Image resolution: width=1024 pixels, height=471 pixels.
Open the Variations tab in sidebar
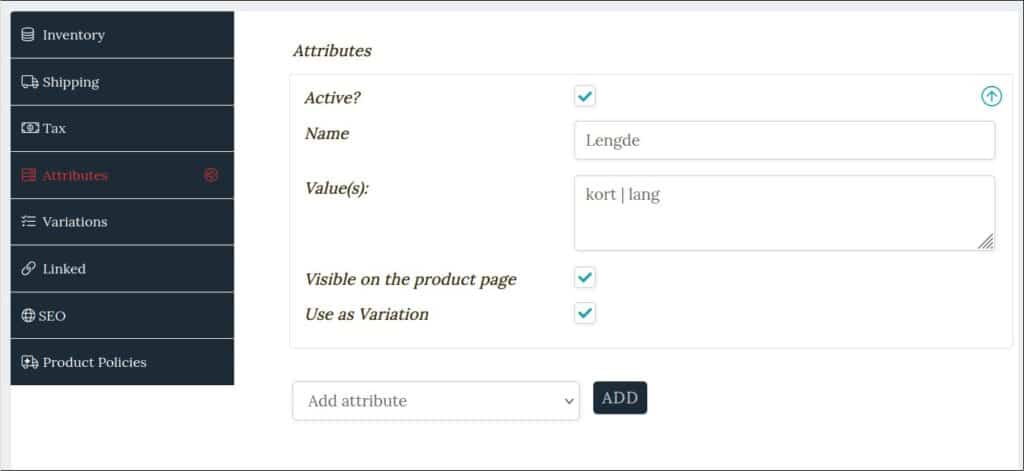122,221
